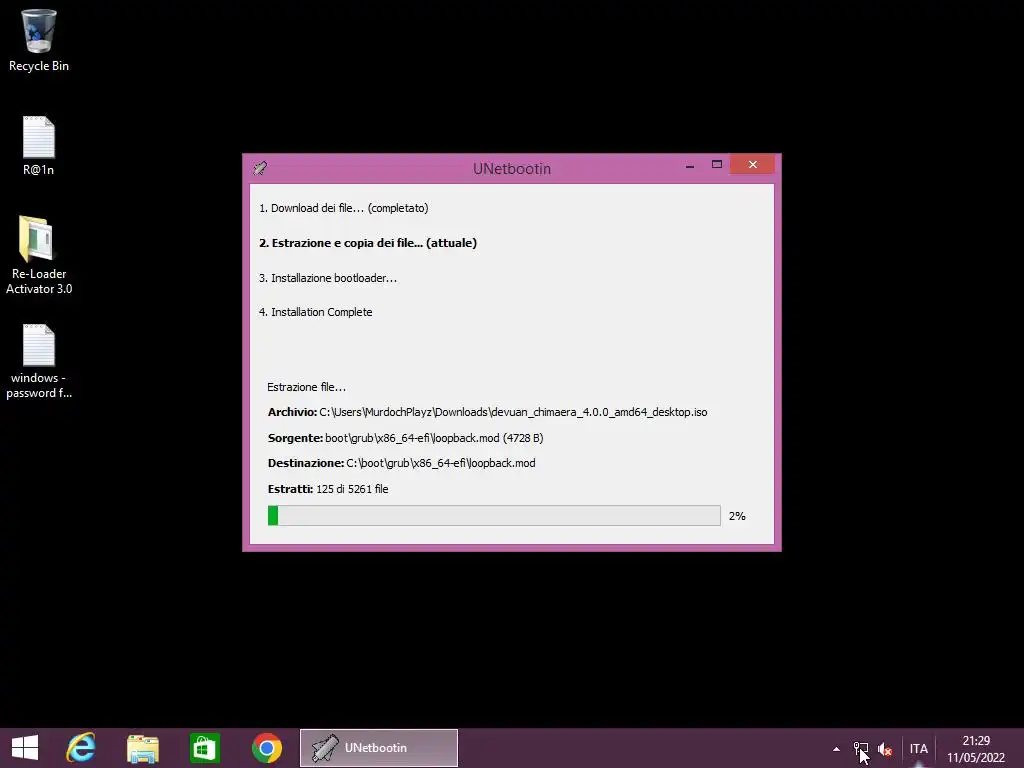Click the Sorgente loopback.mod path line

click(406, 438)
